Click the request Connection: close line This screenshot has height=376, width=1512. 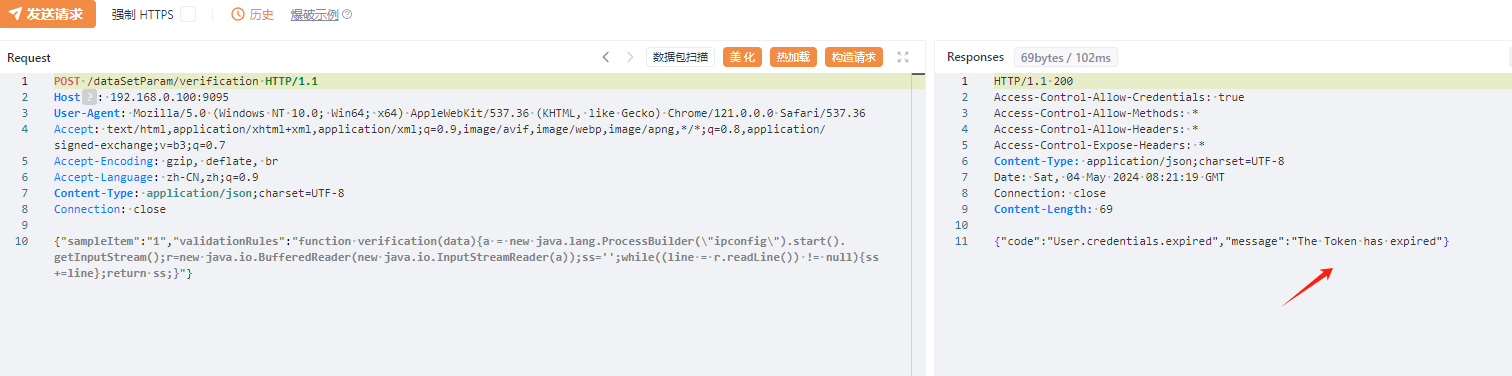pyautogui.click(x=110, y=209)
